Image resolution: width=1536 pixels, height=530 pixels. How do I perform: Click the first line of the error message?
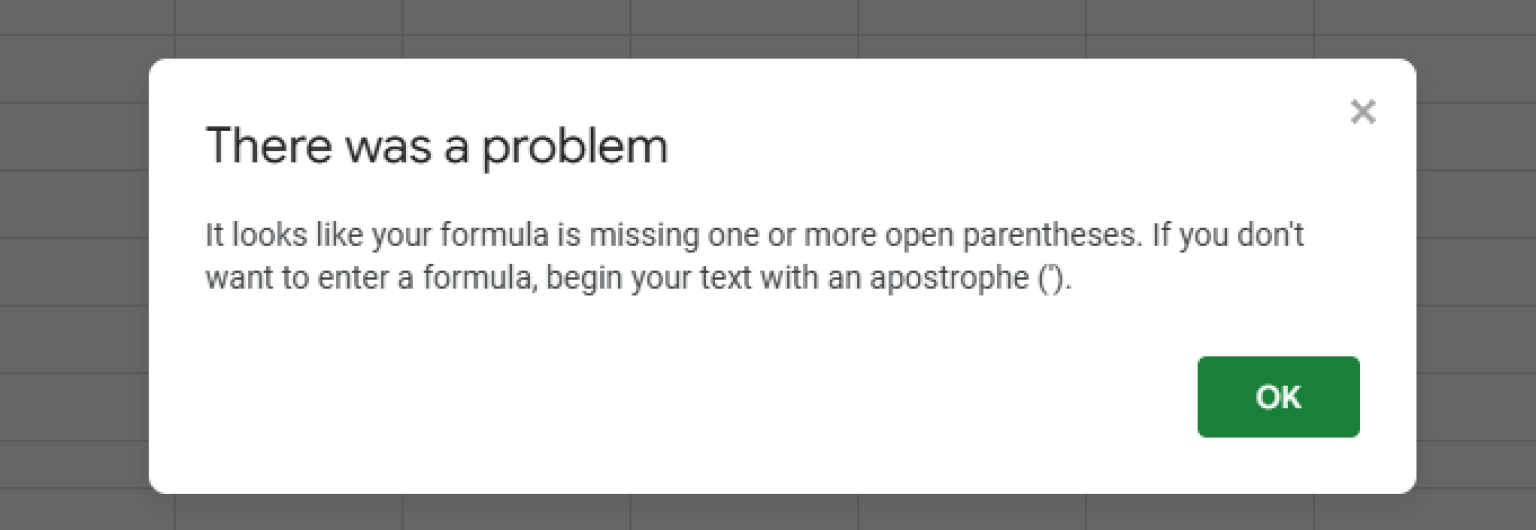tap(754, 237)
